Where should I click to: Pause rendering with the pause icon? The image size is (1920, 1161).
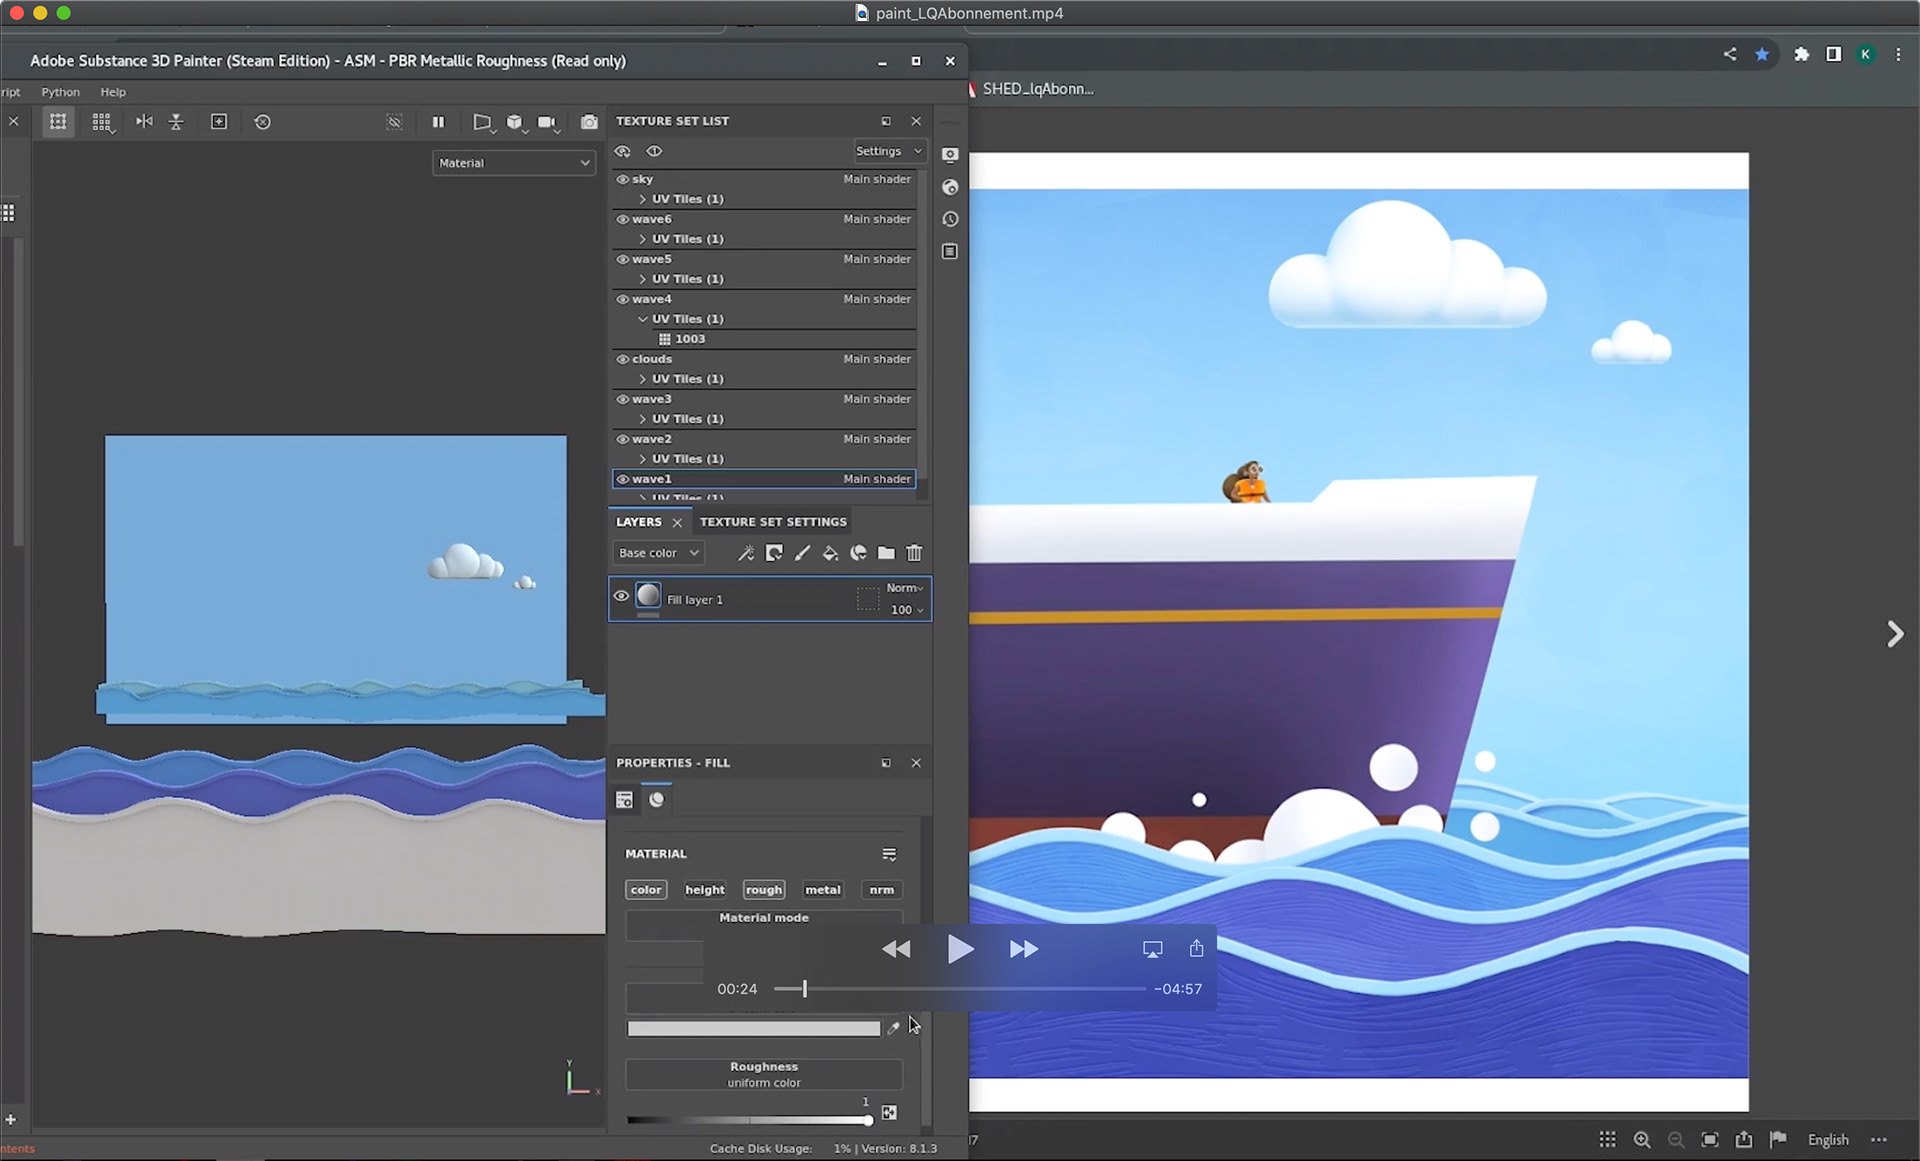click(438, 122)
